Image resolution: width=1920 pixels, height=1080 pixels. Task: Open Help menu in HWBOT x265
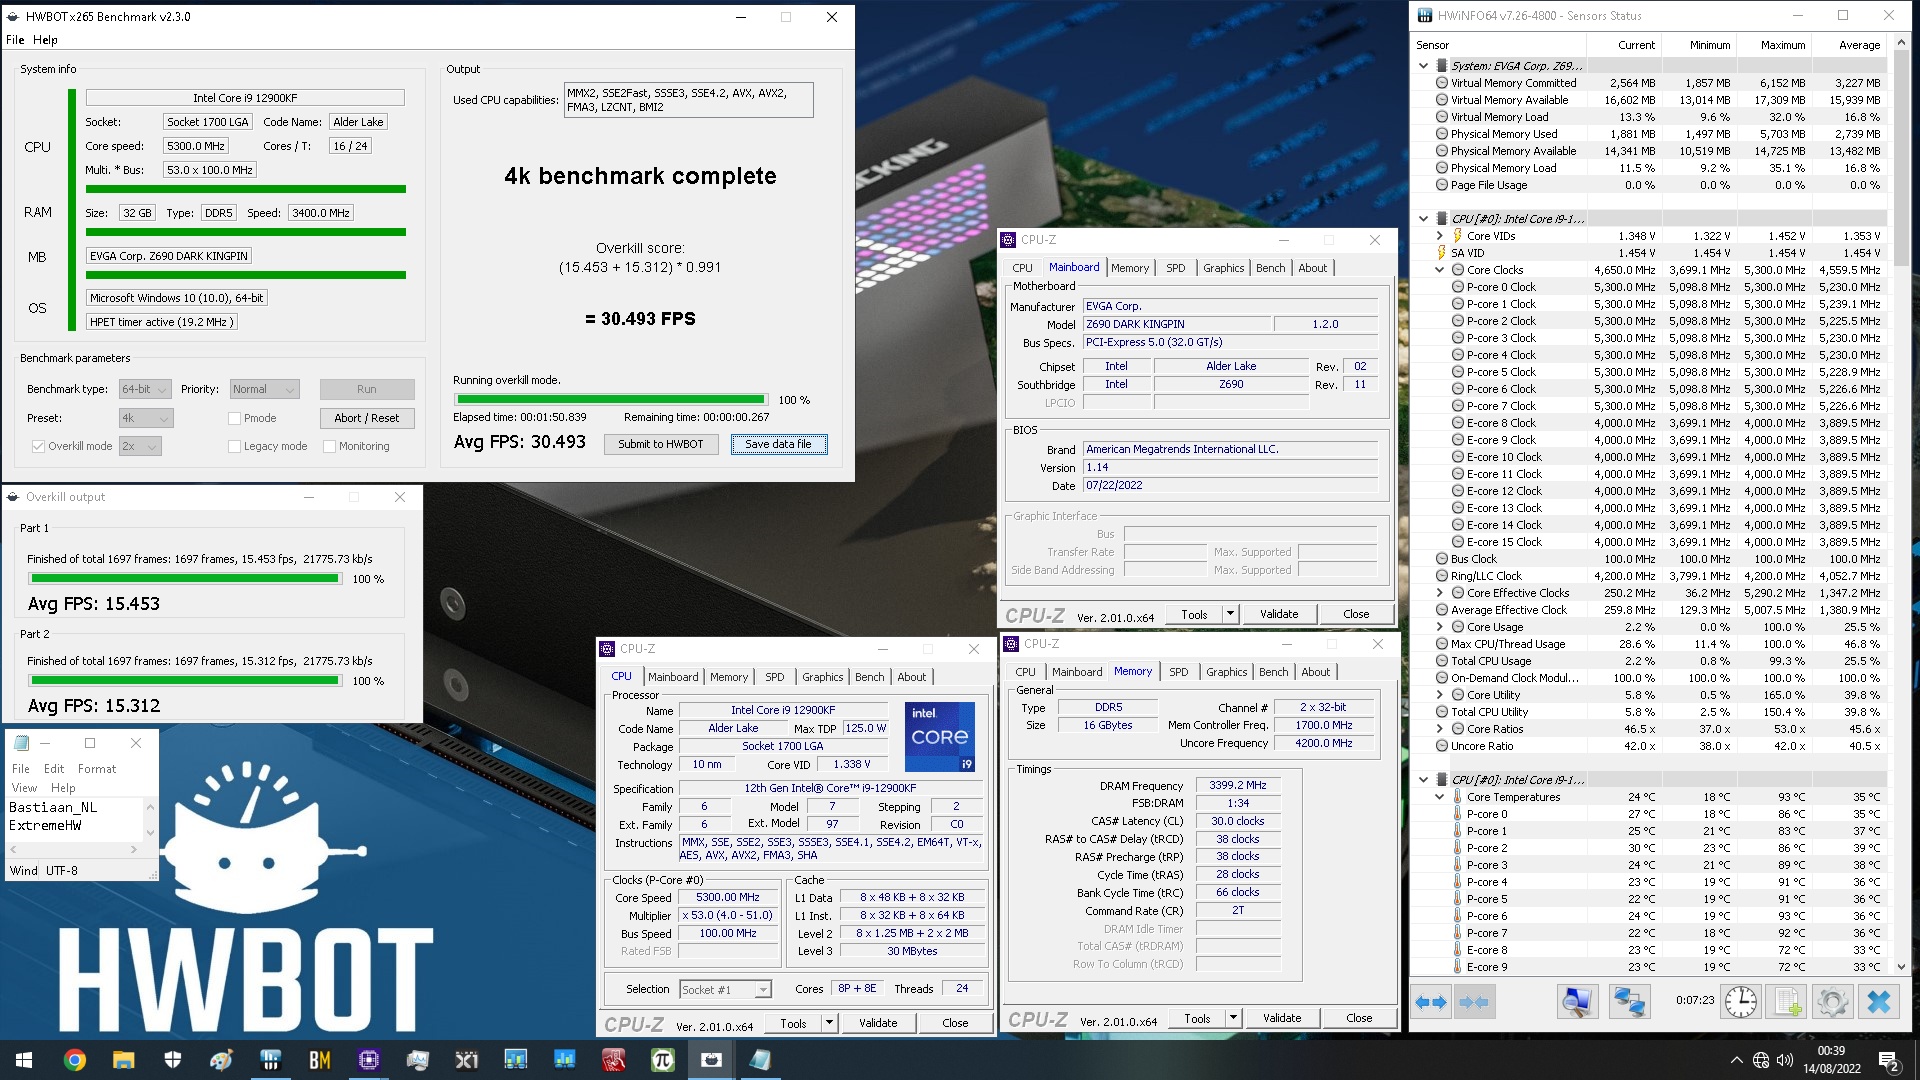click(x=45, y=40)
